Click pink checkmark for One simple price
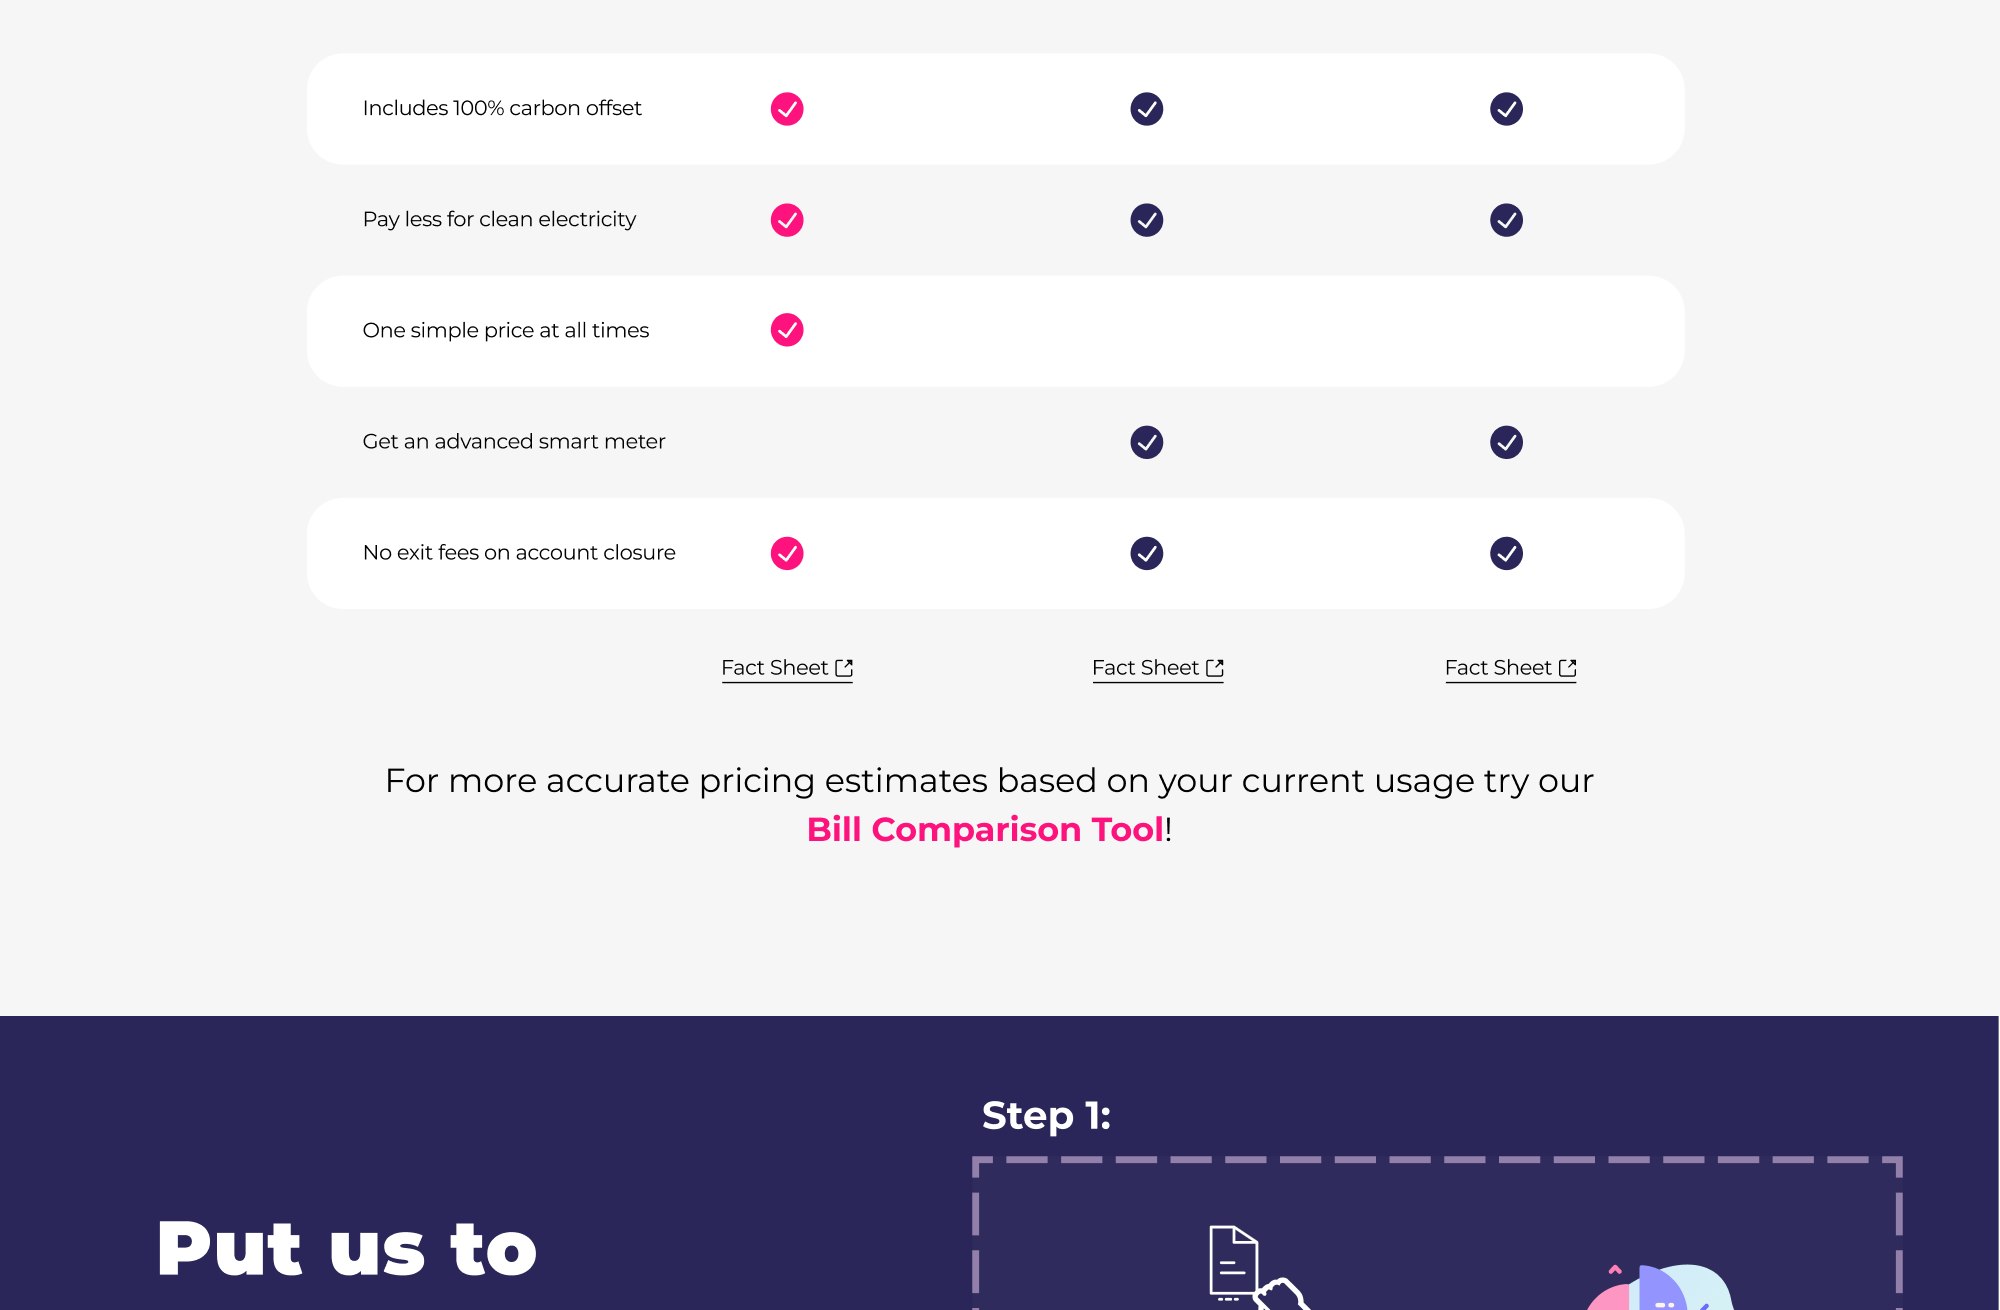 [787, 330]
